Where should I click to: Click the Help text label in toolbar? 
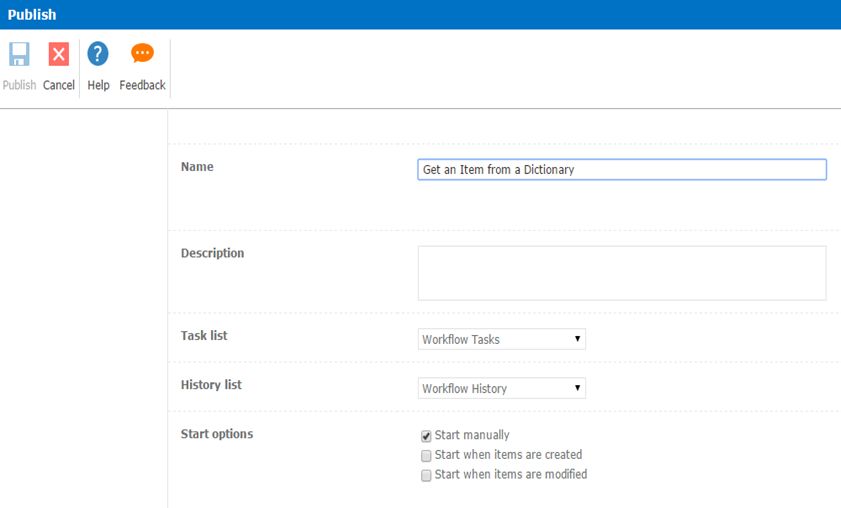[98, 85]
